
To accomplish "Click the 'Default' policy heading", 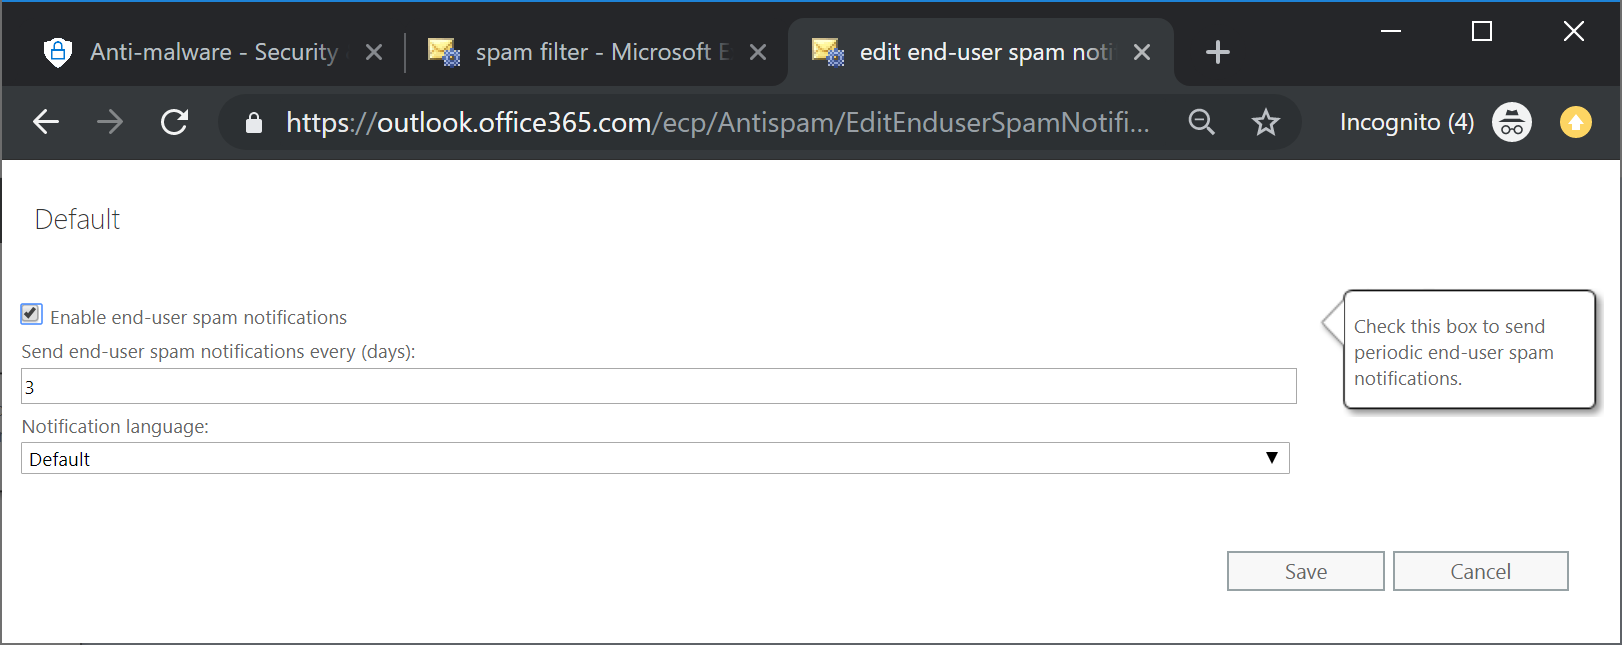I will click(77, 220).
